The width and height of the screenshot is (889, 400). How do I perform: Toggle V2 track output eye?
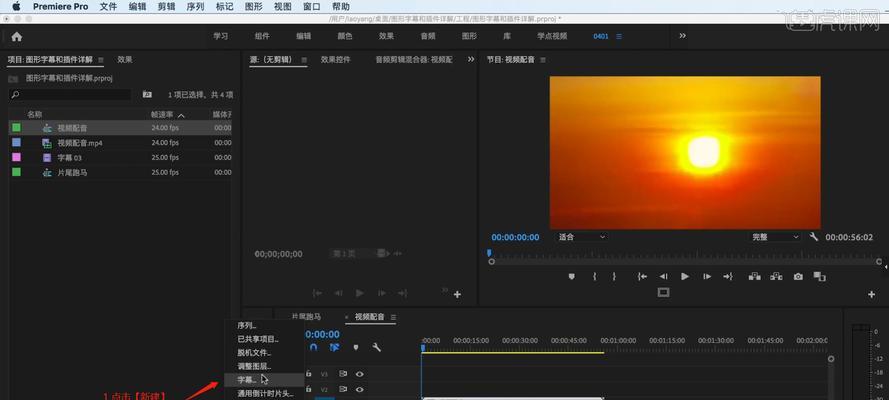(359, 390)
